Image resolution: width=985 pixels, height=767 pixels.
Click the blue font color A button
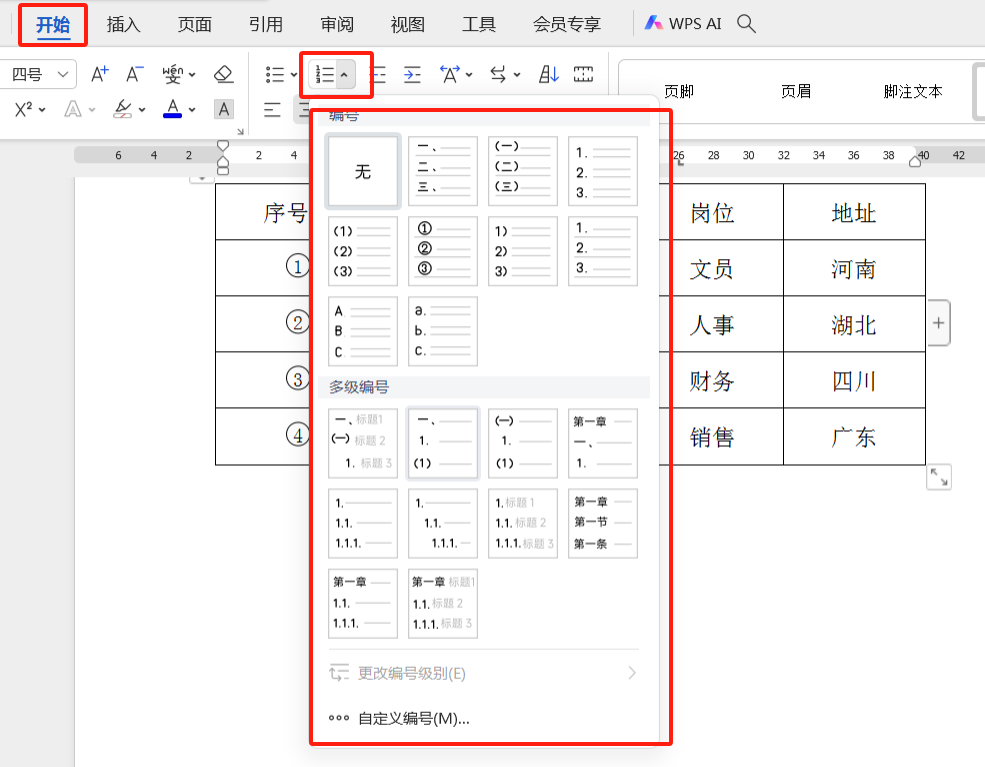172,109
